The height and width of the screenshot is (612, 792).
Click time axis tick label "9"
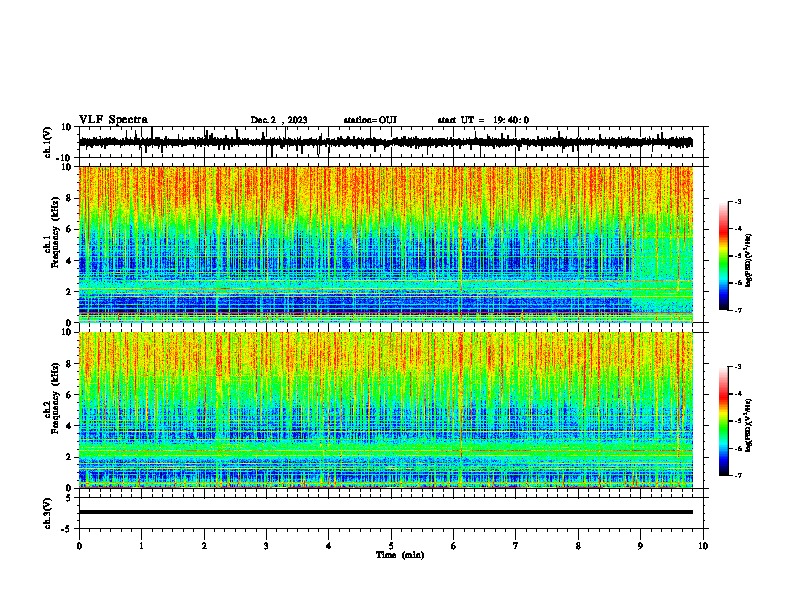pos(640,546)
